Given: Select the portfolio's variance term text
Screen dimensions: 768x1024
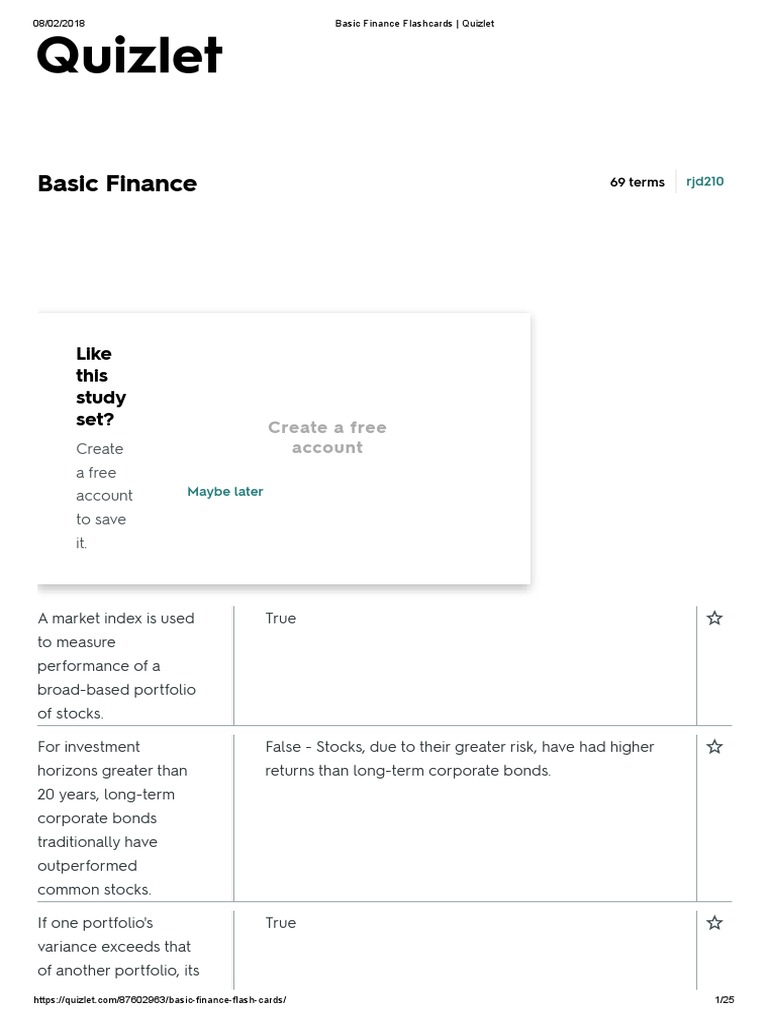Looking at the screenshot, I should point(119,946).
